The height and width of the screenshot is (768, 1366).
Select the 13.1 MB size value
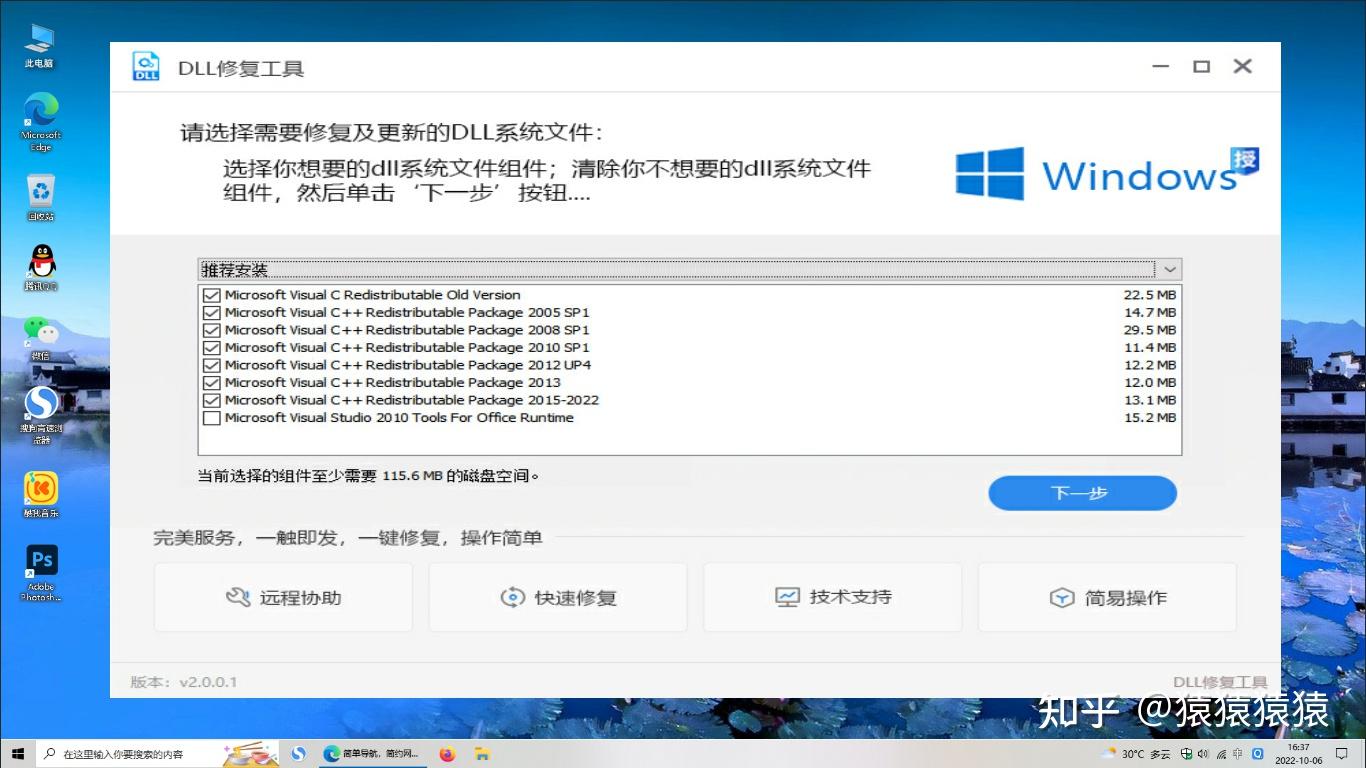pos(1149,400)
